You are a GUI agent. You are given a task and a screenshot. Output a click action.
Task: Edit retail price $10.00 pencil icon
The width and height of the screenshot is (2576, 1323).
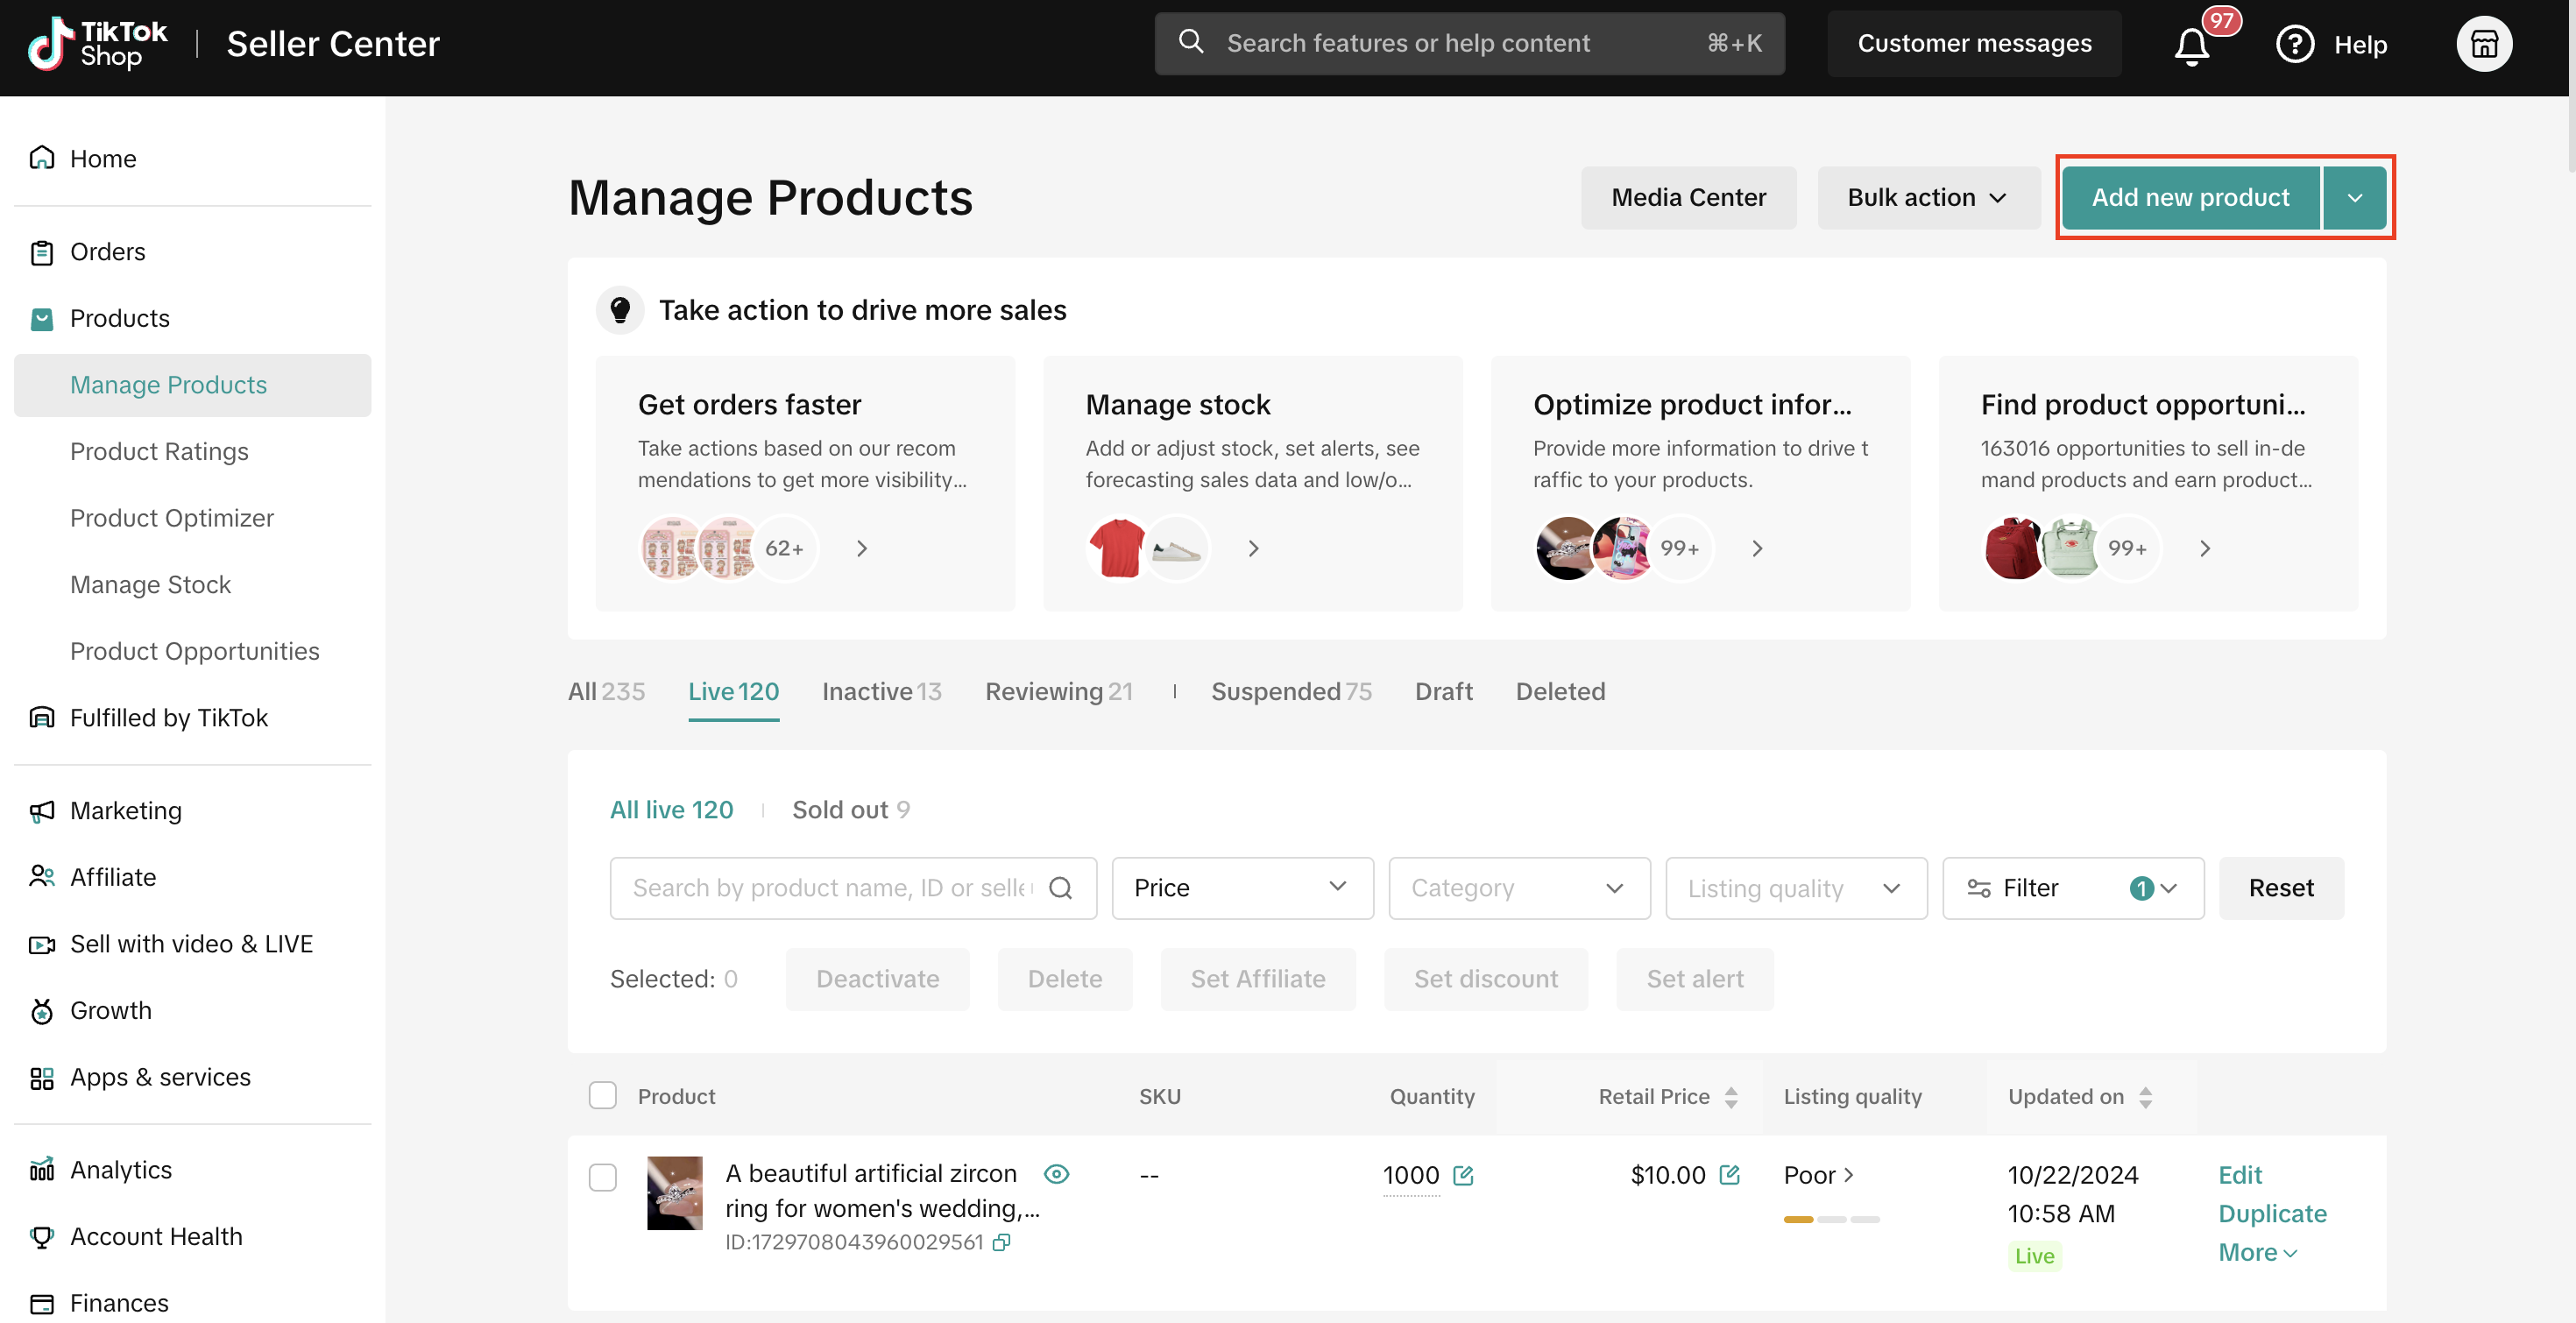pos(1729,1175)
